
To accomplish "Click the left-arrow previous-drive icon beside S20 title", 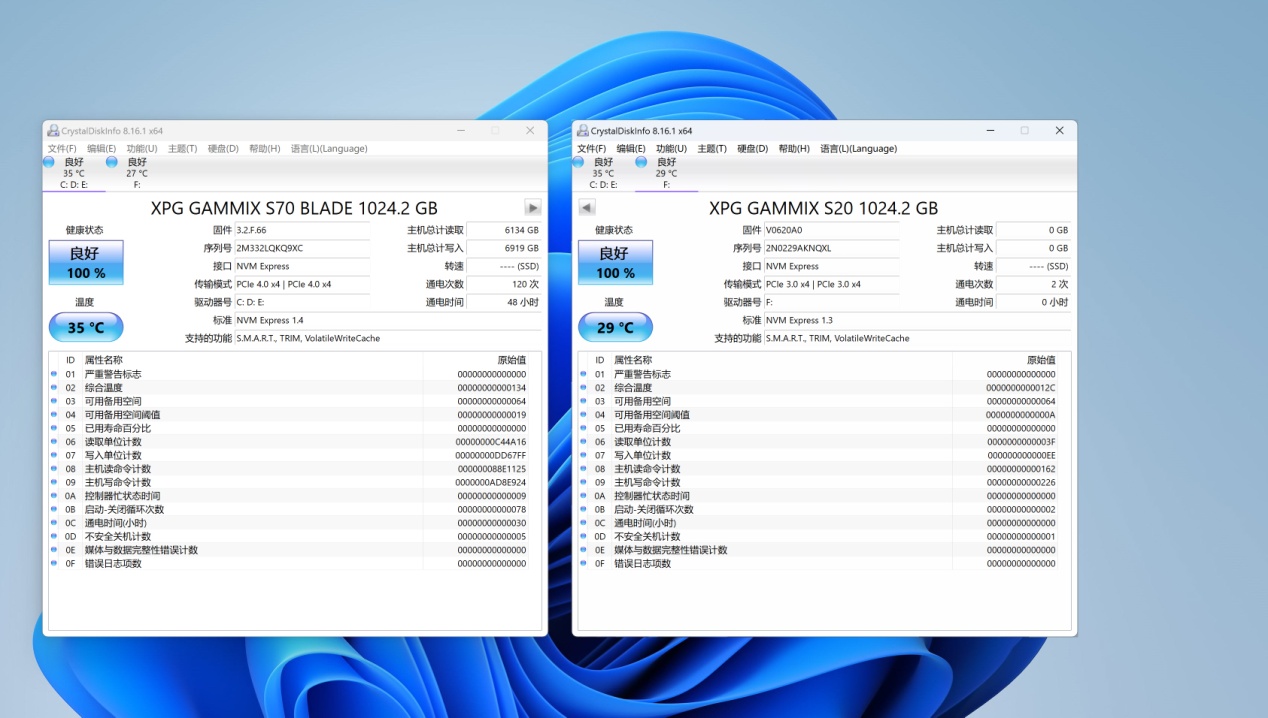I will pos(585,207).
